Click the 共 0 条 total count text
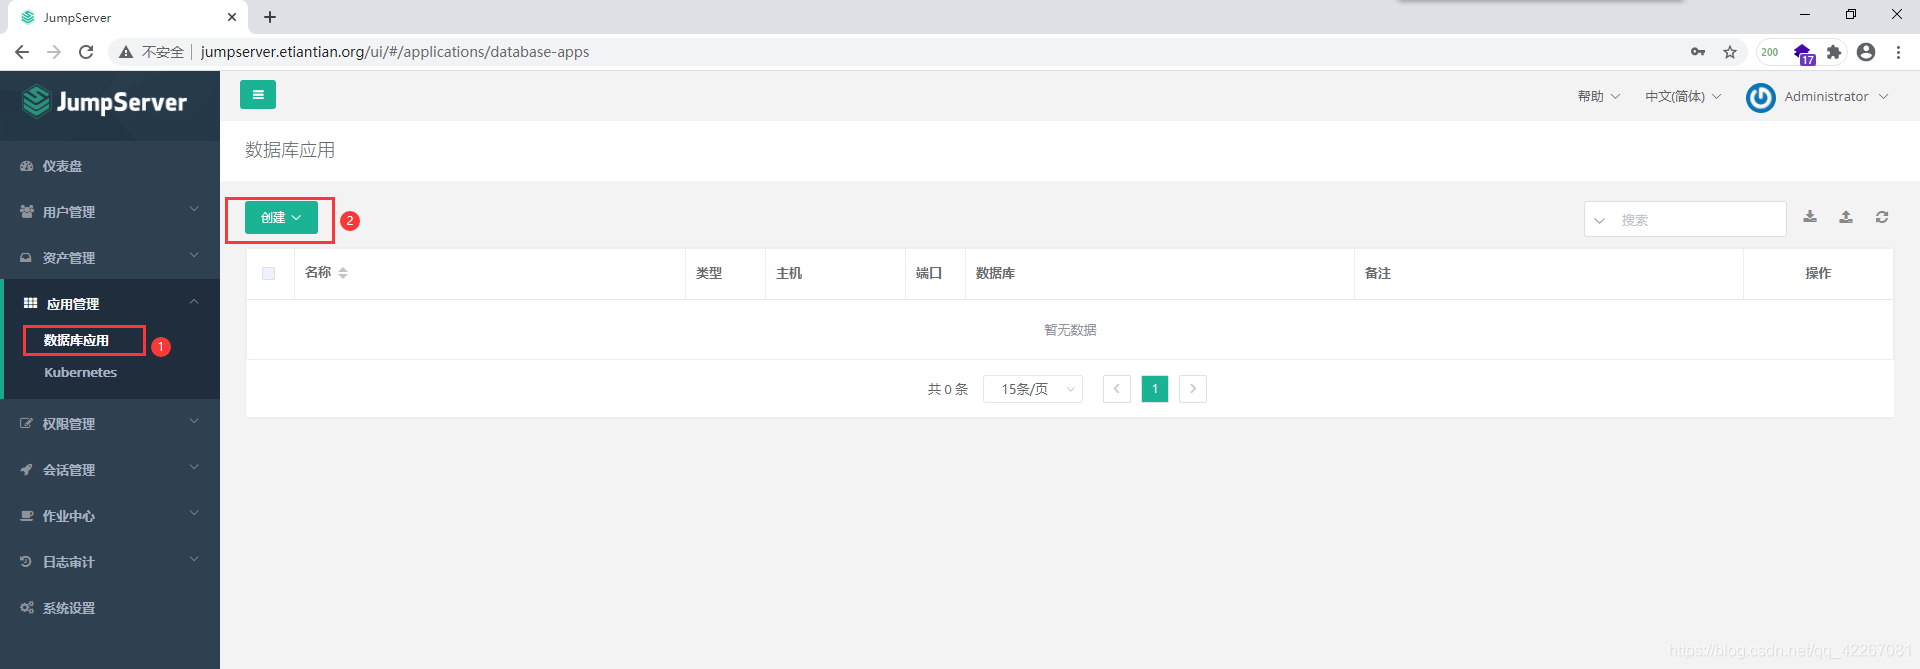 point(947,389)
